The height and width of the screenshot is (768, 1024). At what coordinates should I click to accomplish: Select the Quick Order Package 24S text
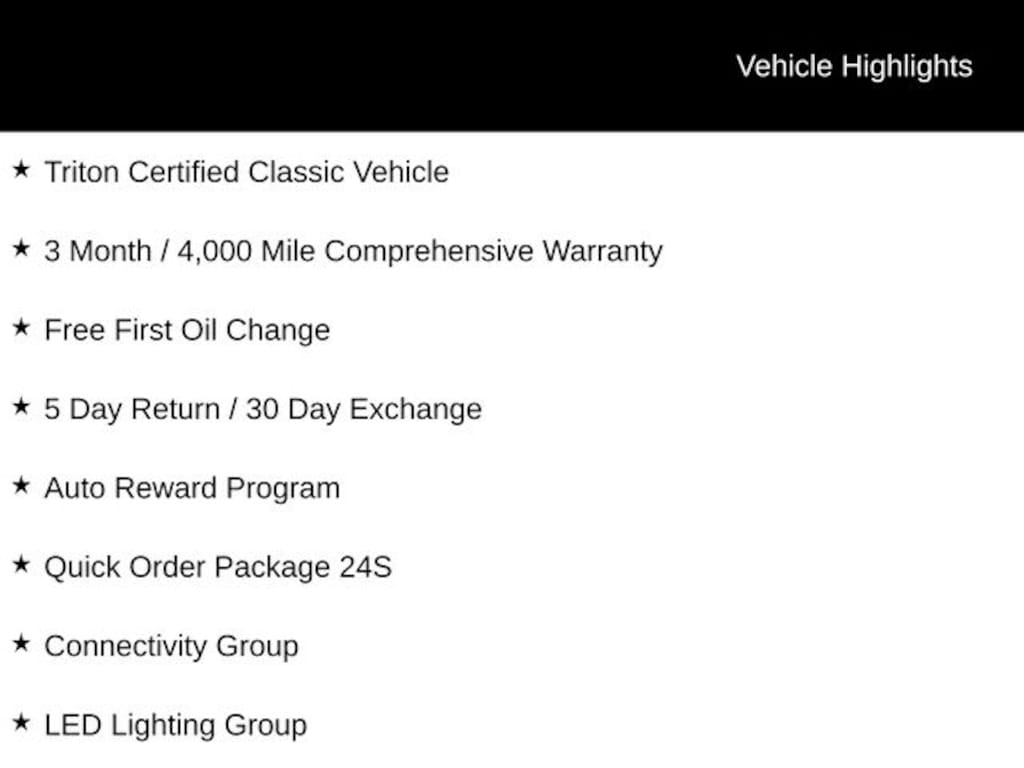218,567
